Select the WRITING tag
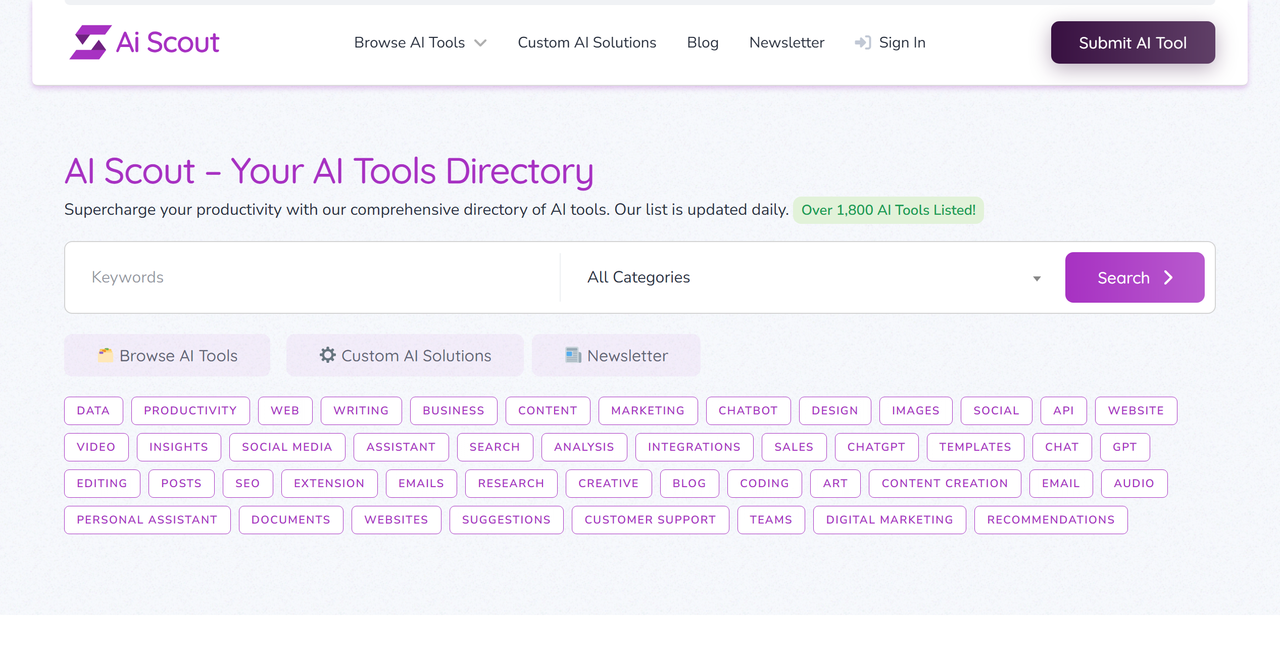The width and height of the screenshot is (1280, 662). tap(361, 410)
